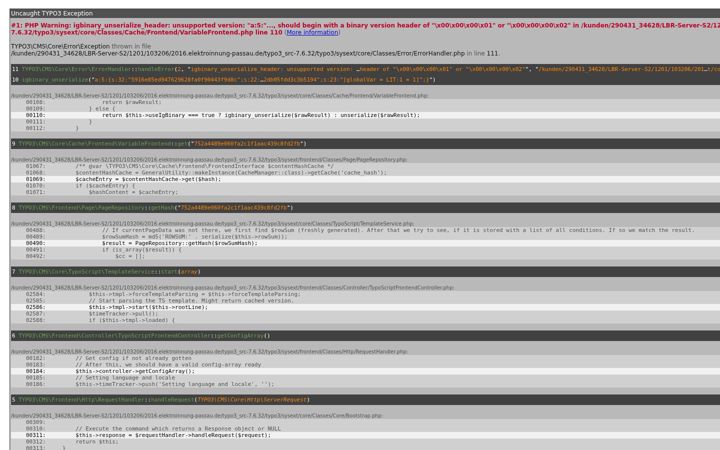Click line 01070 "if ($cacheEntry) {"
The image size is (720, 450).
click(x=365, y=186)
